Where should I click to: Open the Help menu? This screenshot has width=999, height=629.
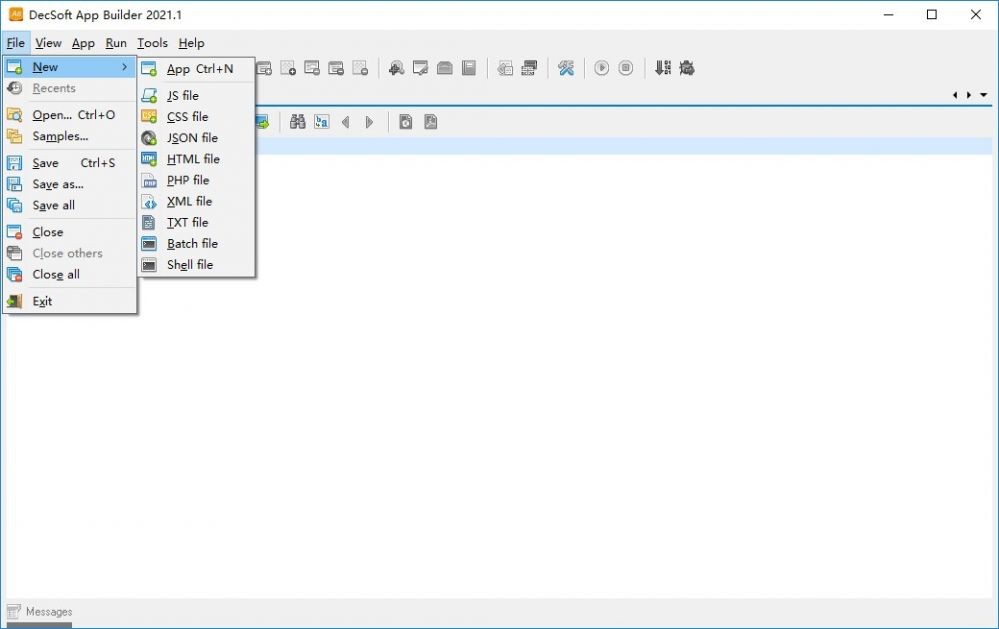191,43
